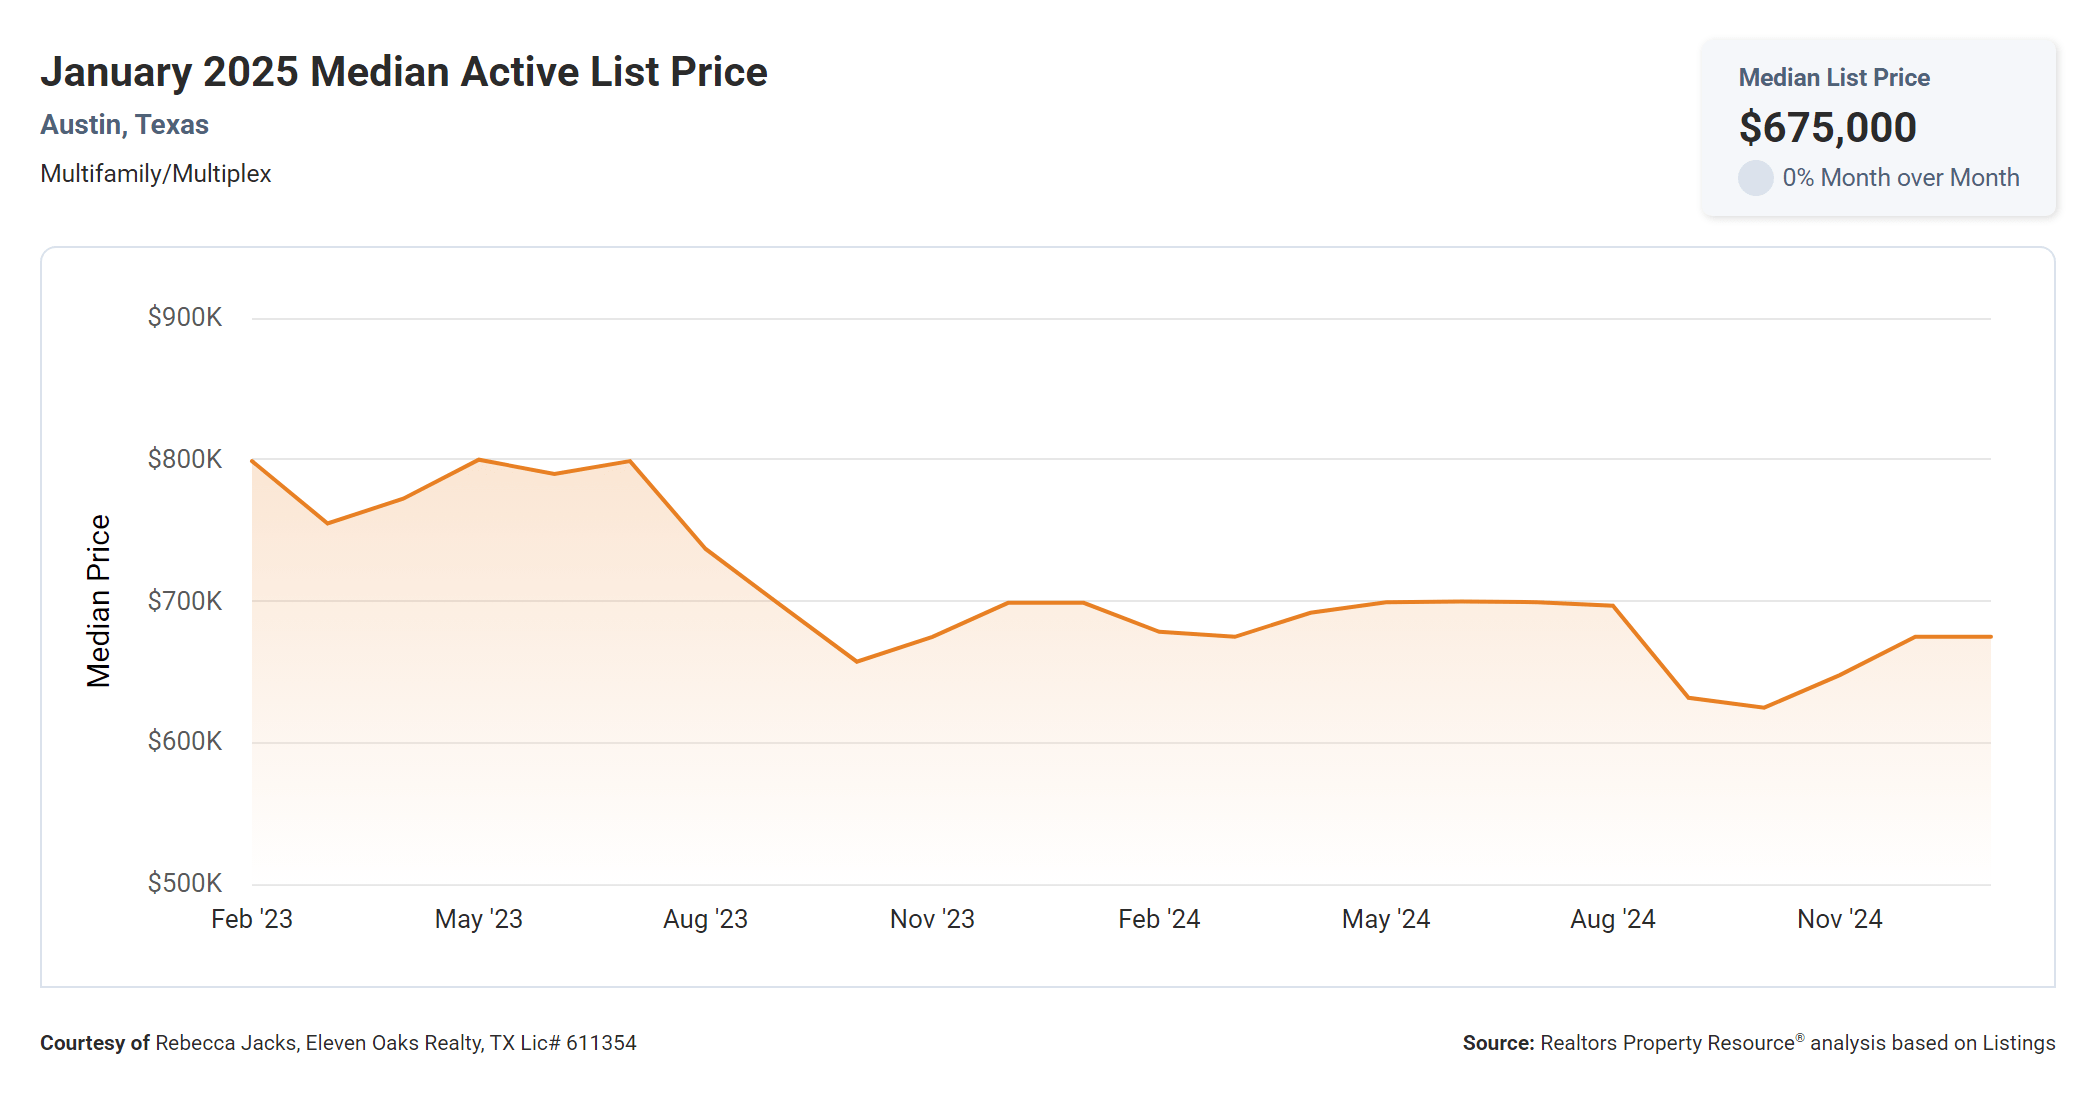Viewport: 2096px width, 1100px height.
Task: Click the "0% Month over Month" text
Action: click(1900, 178)
